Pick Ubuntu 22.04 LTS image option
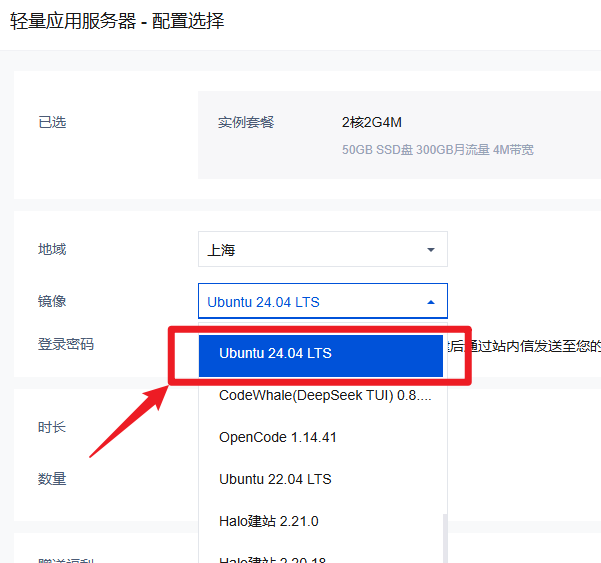 click(323, 479)
